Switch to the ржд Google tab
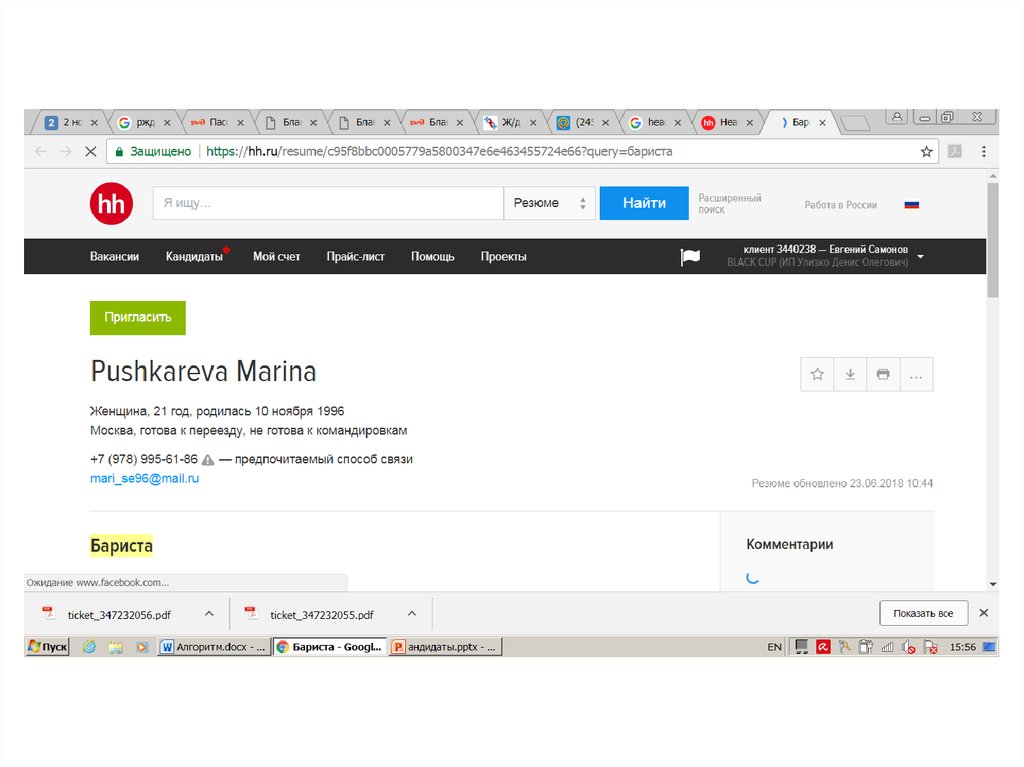Viewport: 1024px width, 767px height. pos(142,122)
